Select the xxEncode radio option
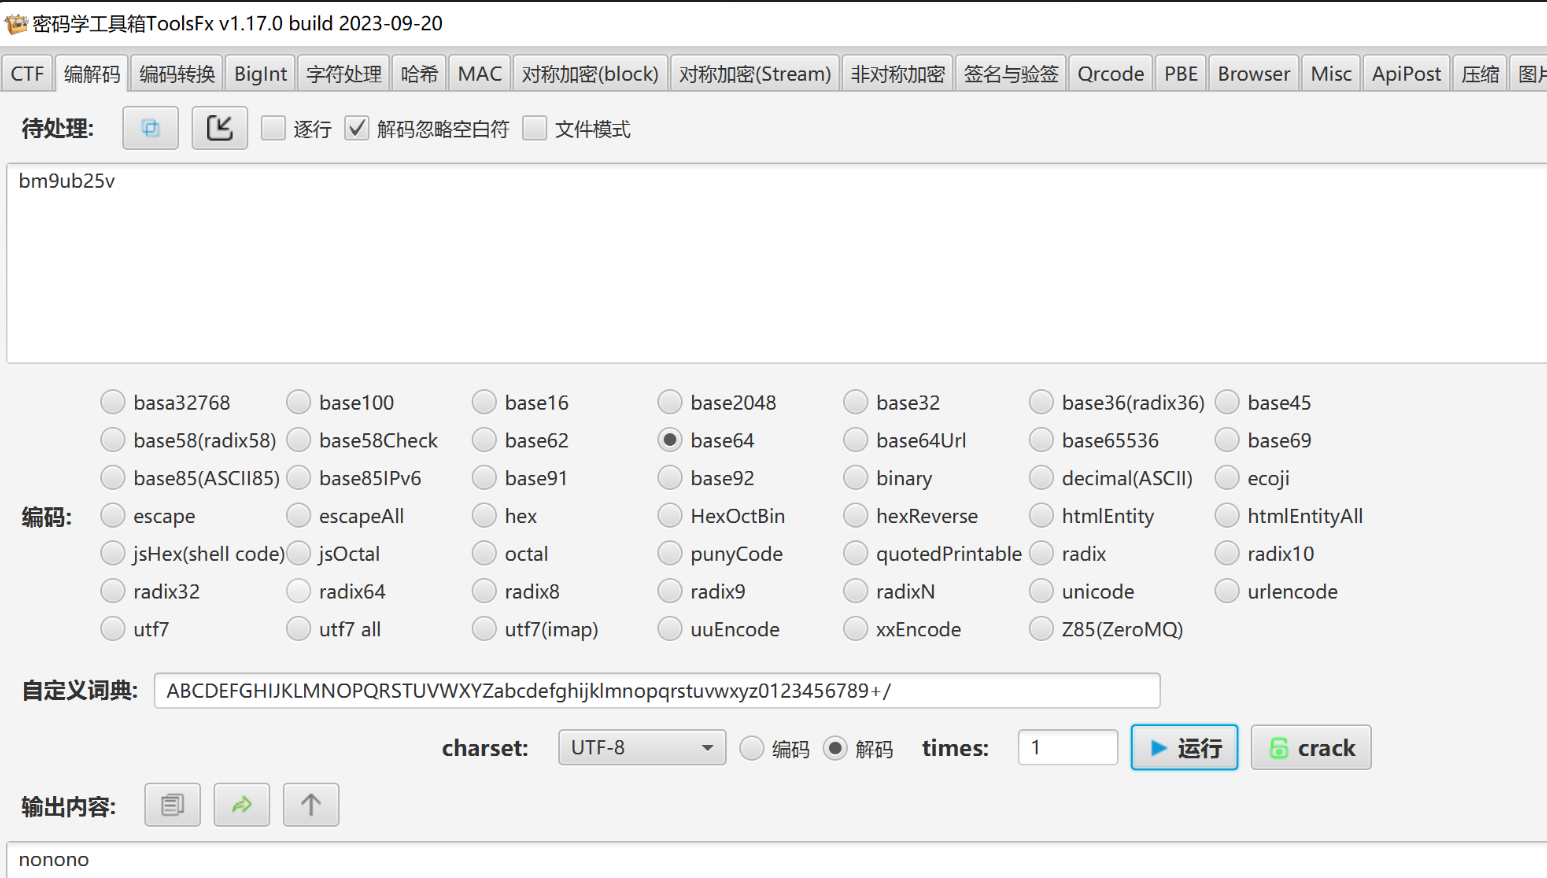 coord(855,629)
